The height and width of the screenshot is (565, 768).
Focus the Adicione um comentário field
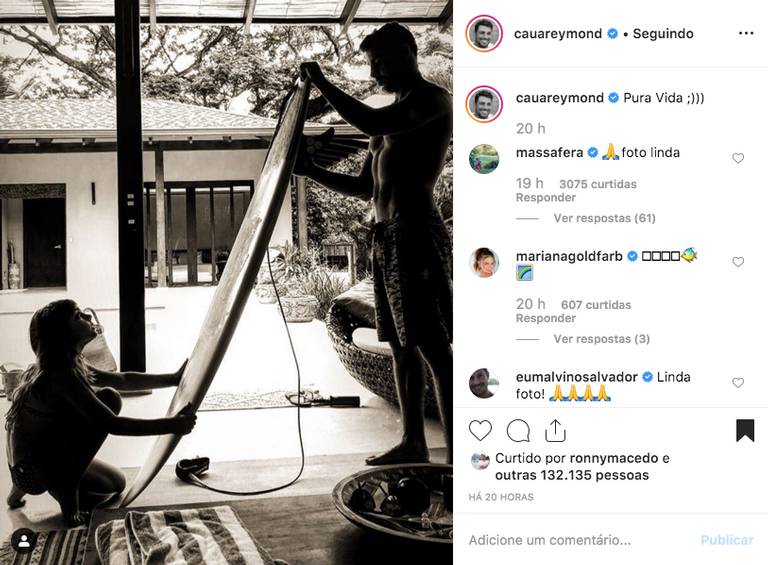click(578, 540)
